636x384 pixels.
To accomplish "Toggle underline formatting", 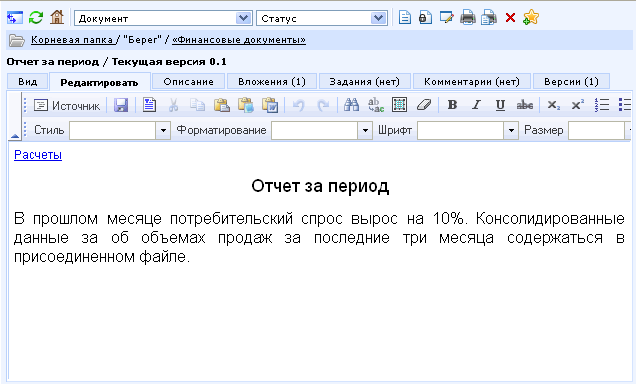I will pyautogui.click(x=501, y=105).
